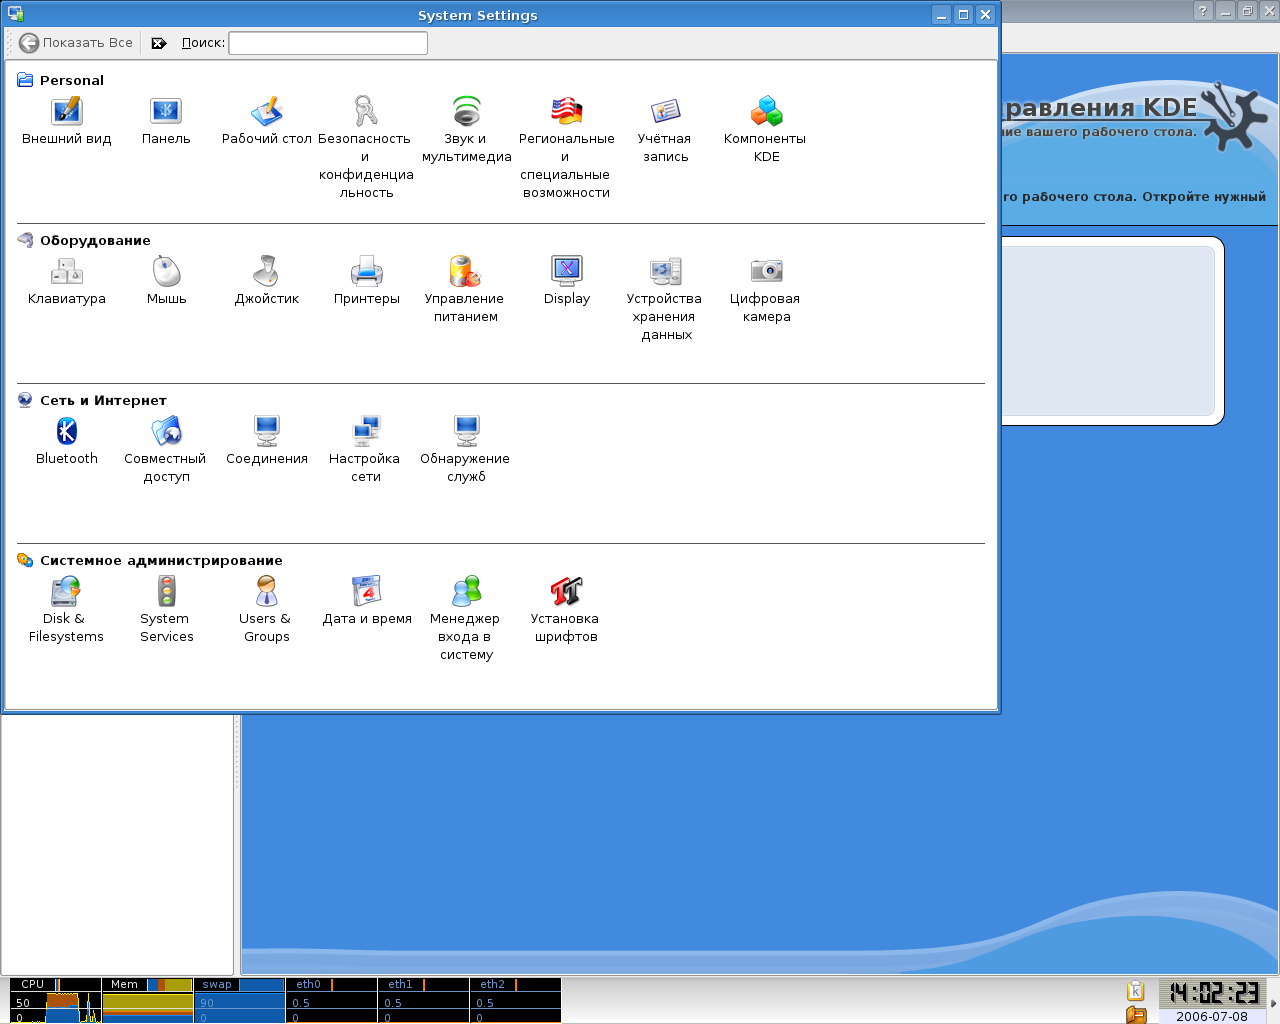Open Принтеры printers module

(x=366, y=282)
